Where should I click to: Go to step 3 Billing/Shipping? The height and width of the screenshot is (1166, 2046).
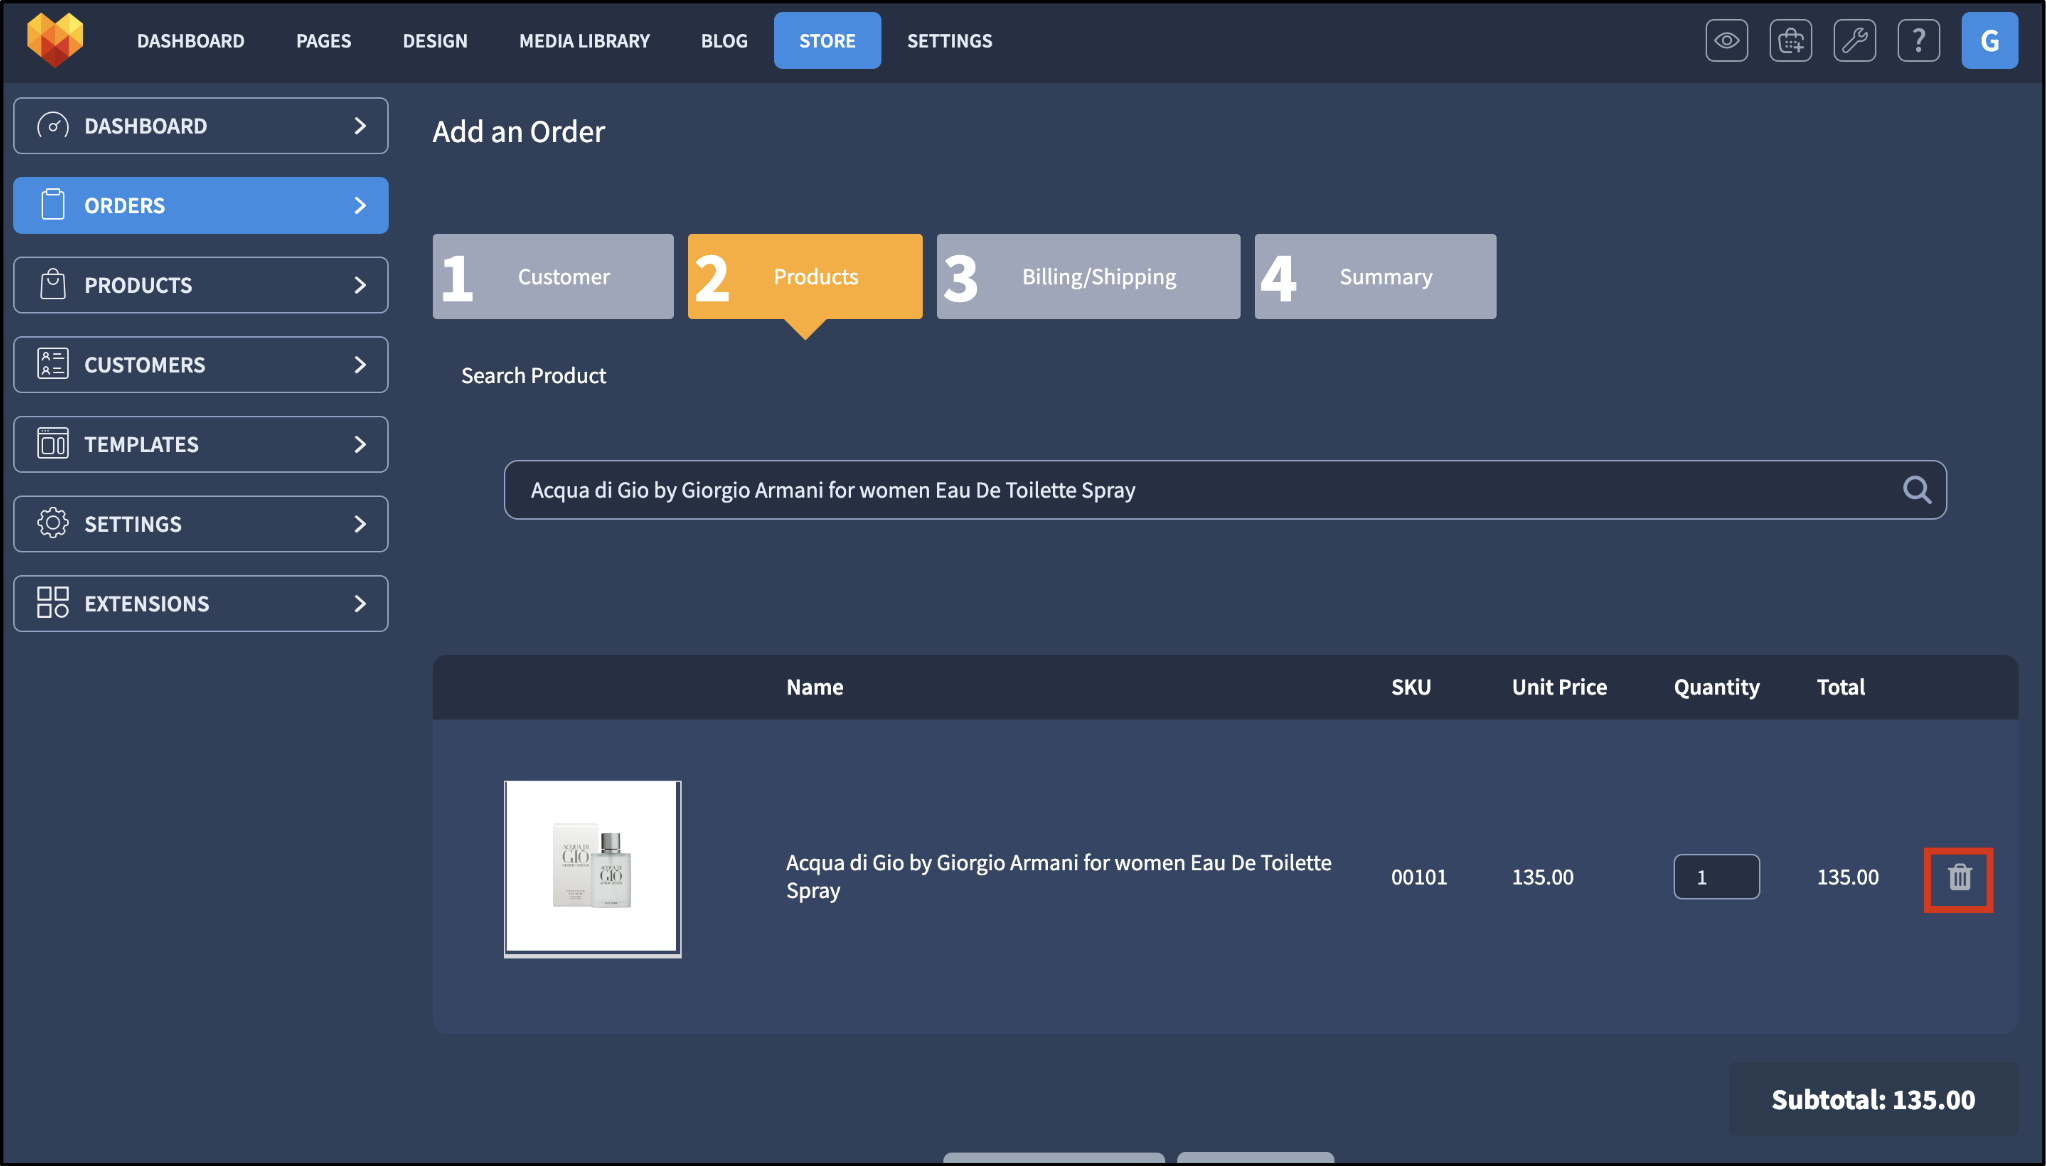(x=1088, y=277)
